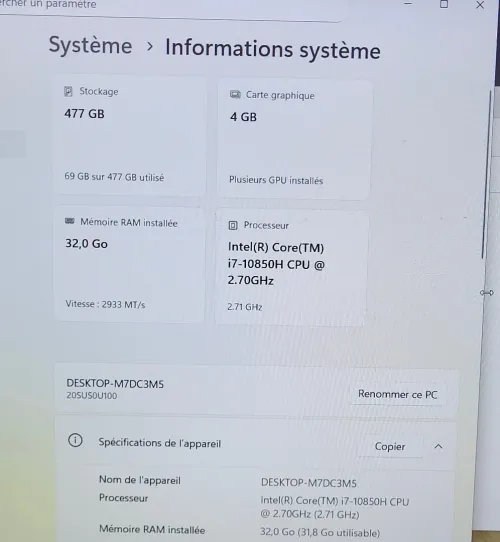Click the Carte graphique icon

pos(235,94)
